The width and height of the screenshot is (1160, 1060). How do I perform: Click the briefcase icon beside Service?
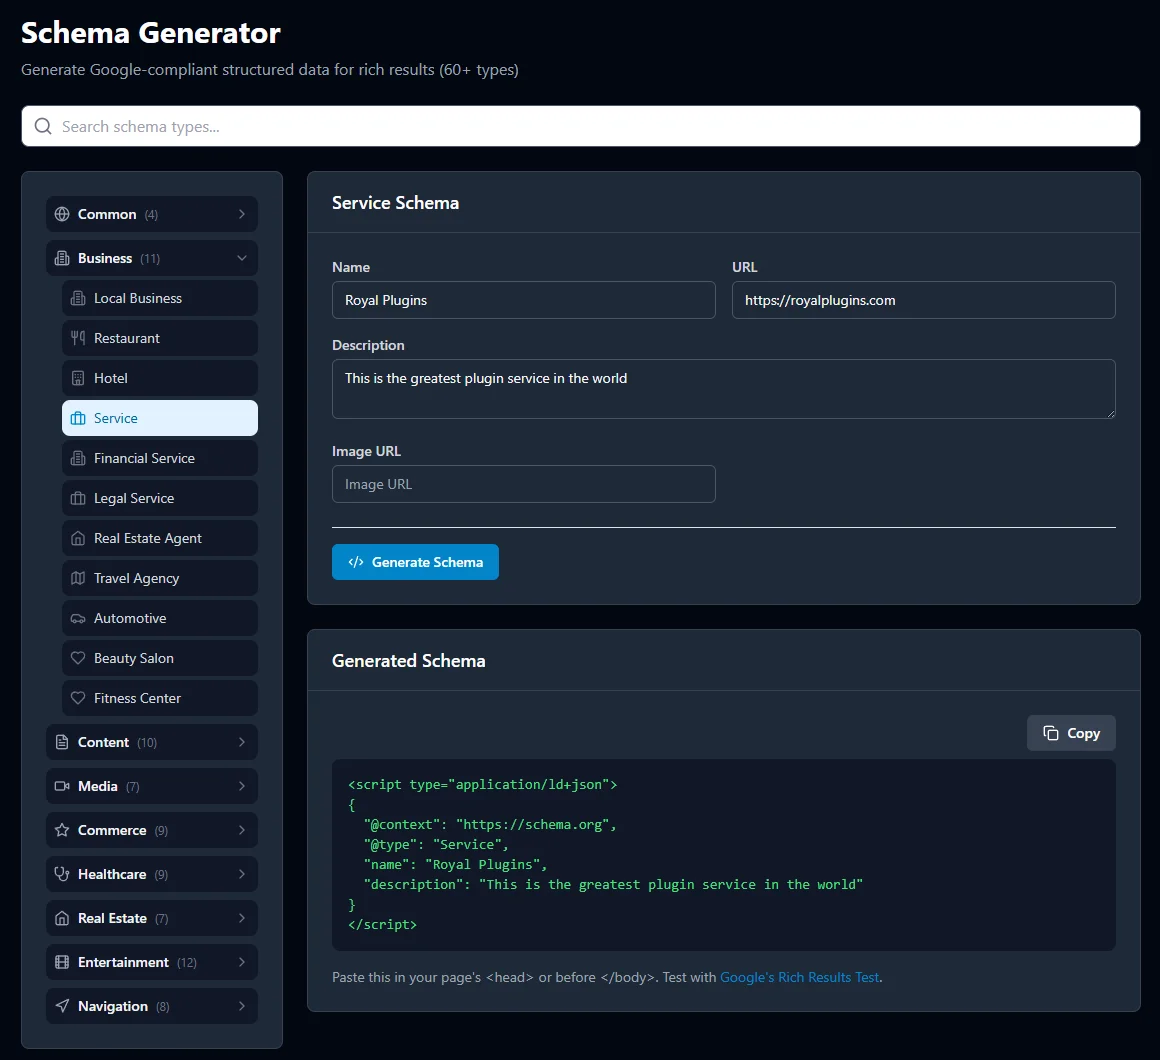point(78,418)
